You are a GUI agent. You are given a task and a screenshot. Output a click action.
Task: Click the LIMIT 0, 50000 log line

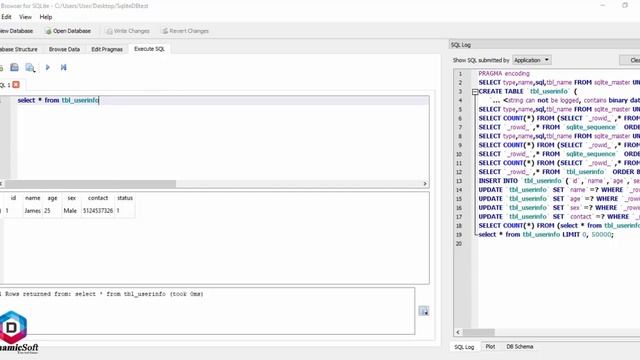coord(546,235)
